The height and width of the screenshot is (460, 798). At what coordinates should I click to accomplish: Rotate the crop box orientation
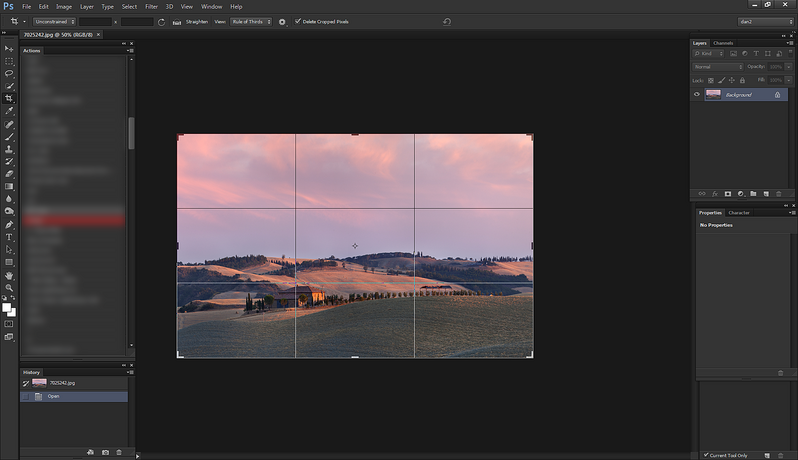tap(161, 22)
